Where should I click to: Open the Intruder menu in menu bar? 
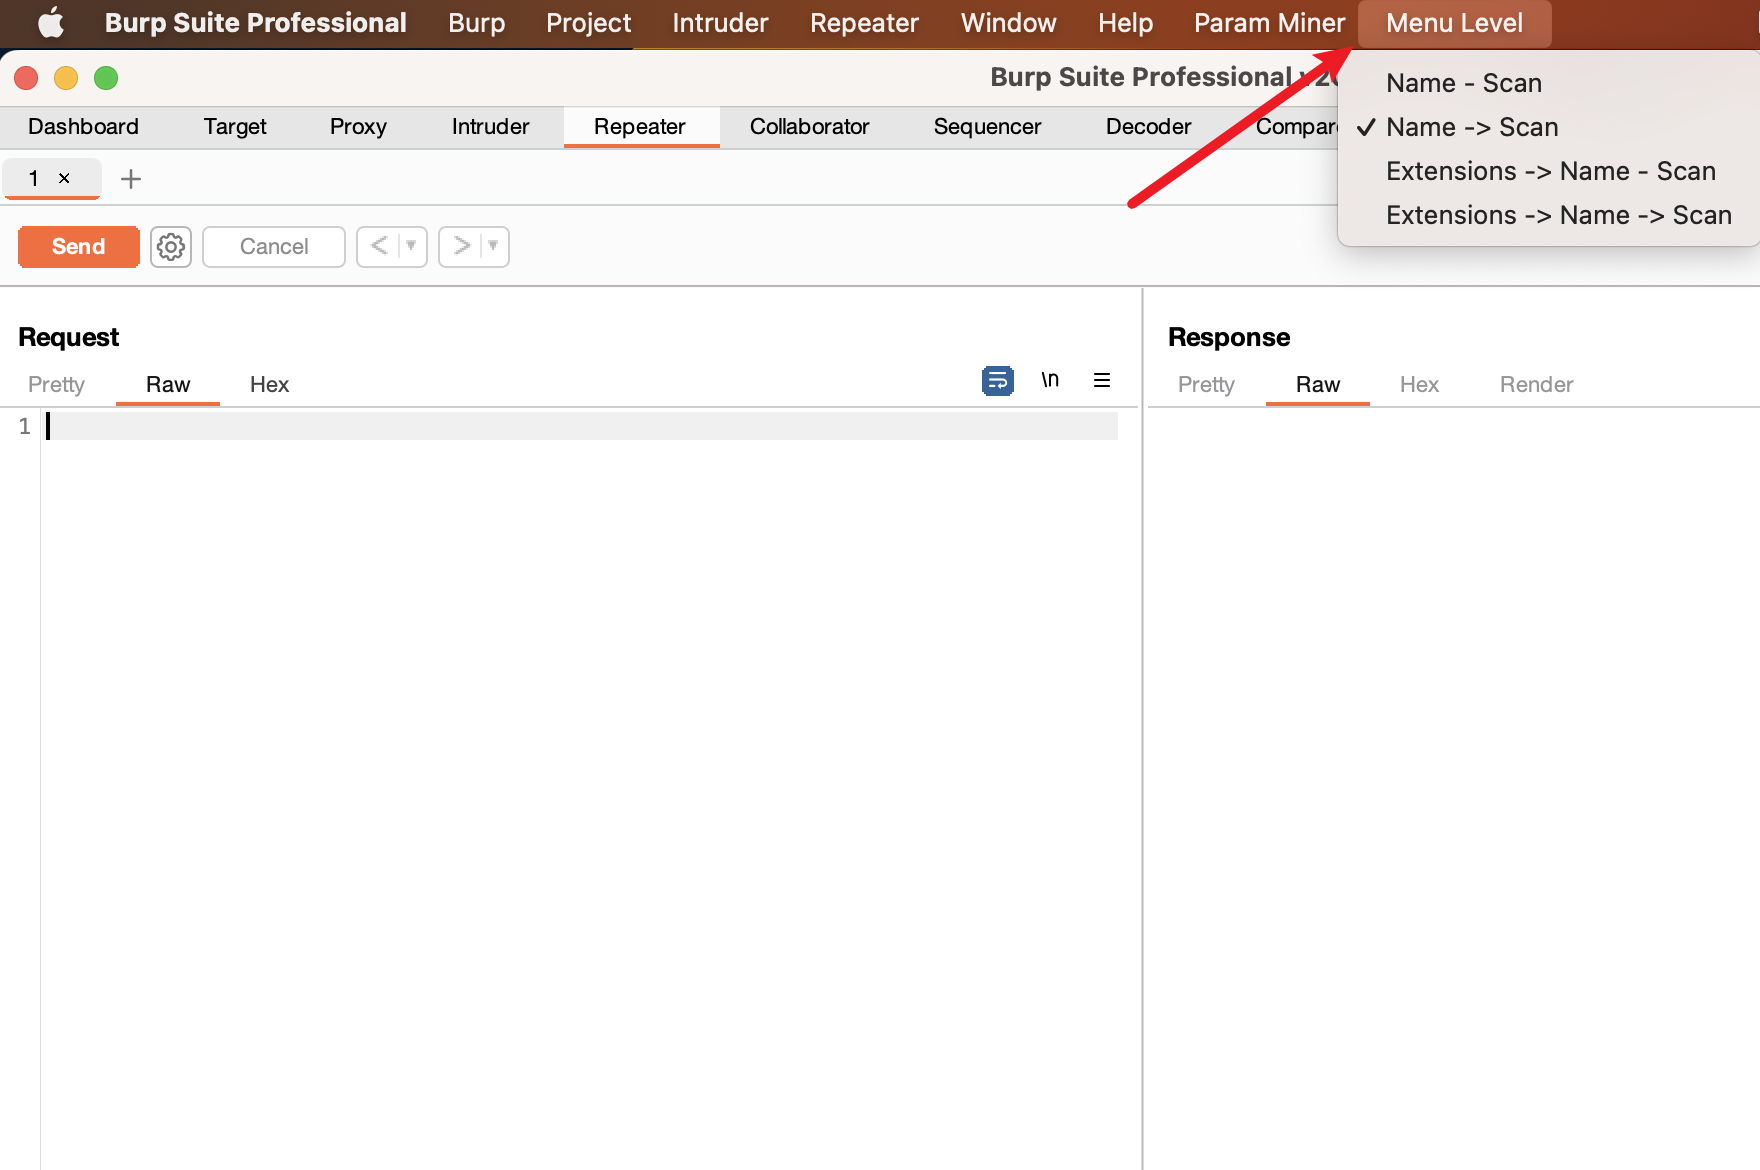pyautogui.click(x=720, y=23)
